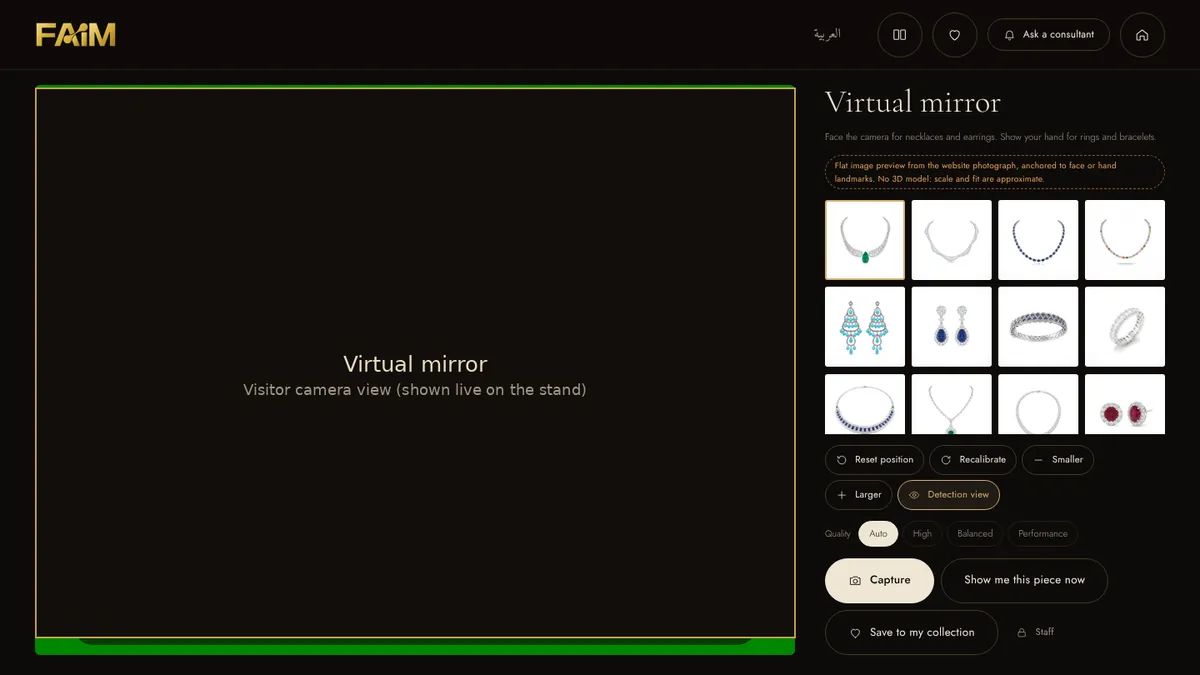
Task: Select the sapphire drop earrings thumbnail
Action: pyautogui.click(x=952, y=327)
